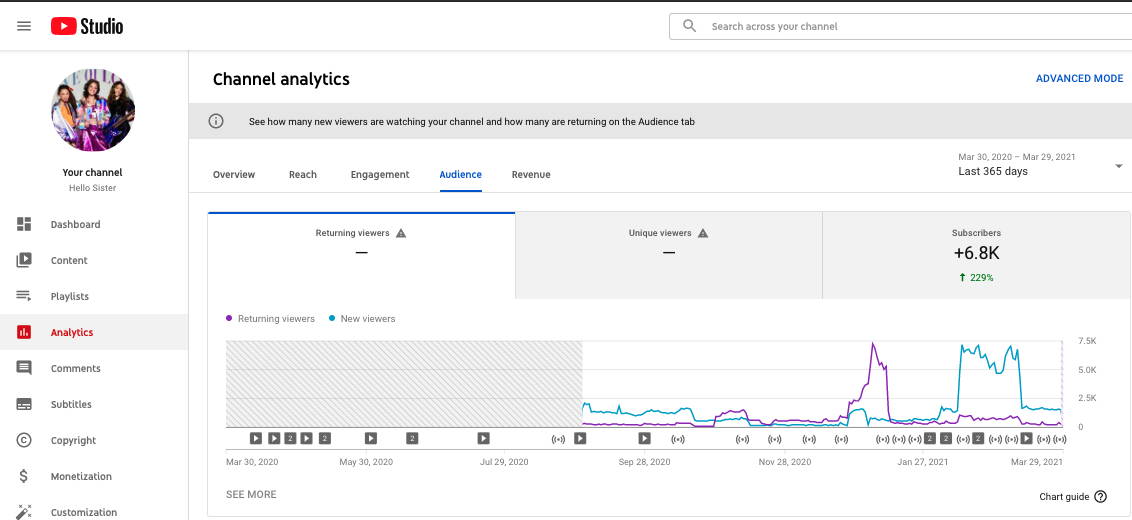Click the live stream marker left of Nov 28, 2020
Viewport: 1132px width, 520px height.
tap(775, 438)
